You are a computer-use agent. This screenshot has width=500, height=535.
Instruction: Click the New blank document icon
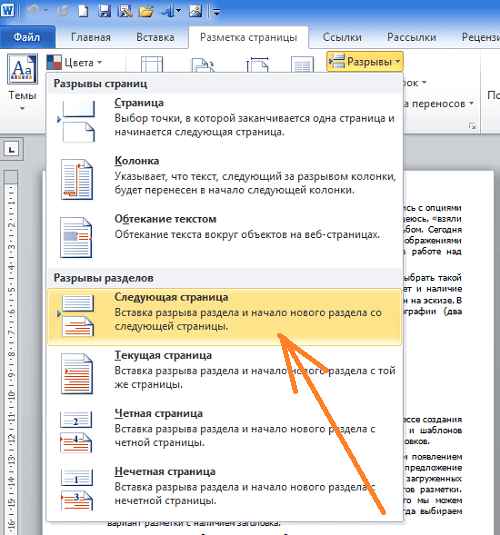(x=83, y=11)
